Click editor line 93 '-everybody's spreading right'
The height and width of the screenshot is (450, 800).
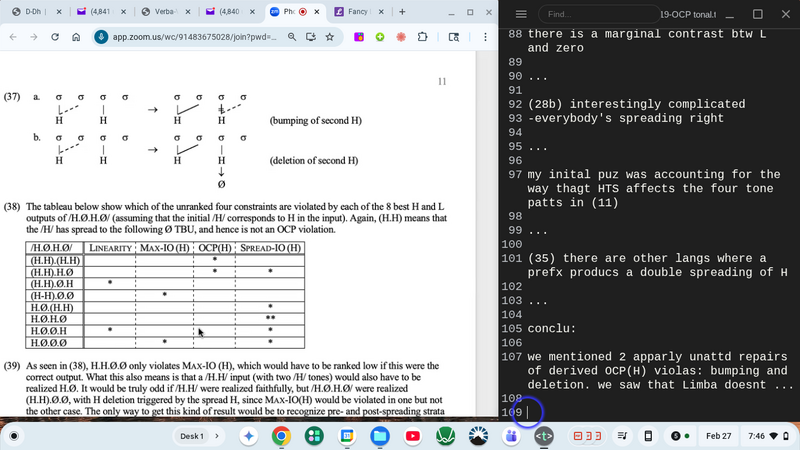626,118
